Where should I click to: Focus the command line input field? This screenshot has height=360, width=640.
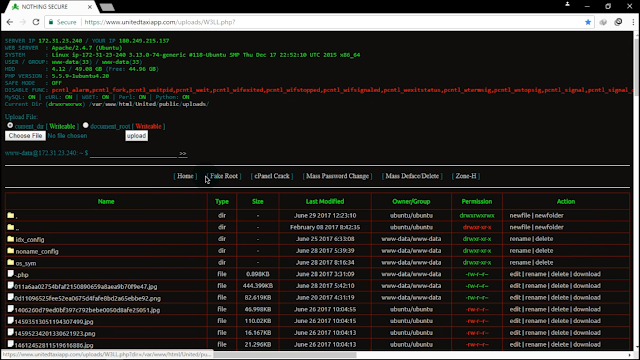[x=133, y=153]
